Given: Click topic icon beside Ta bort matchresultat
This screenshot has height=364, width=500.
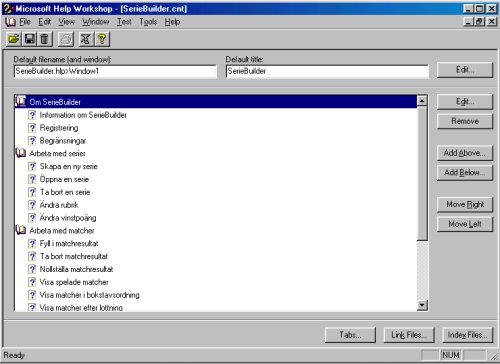Looking at the screenshot, I should (x=32, y=256).
